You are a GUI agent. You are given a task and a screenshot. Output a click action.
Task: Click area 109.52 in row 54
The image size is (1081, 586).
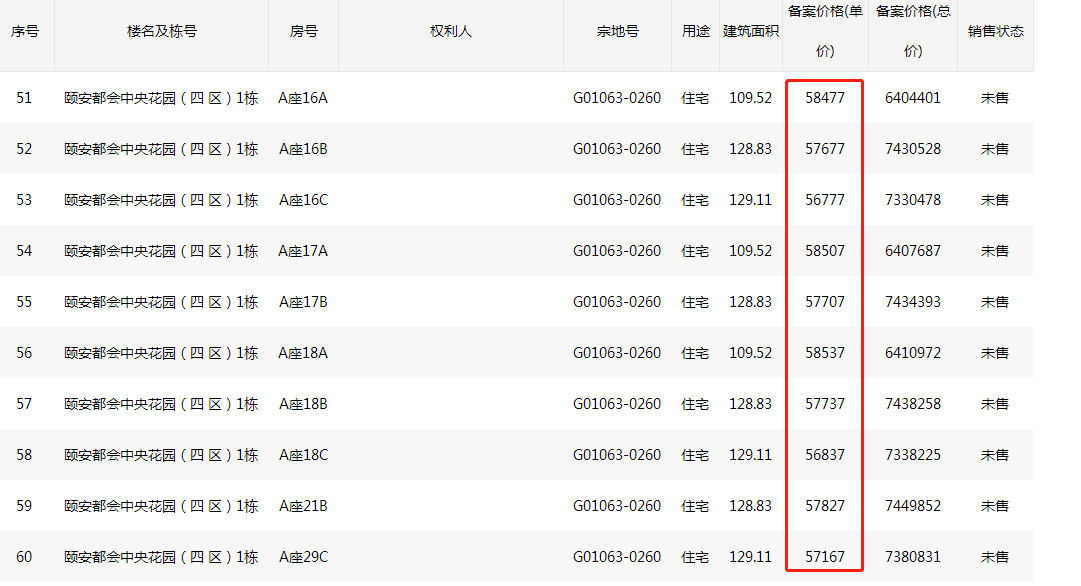coord(751,251)
